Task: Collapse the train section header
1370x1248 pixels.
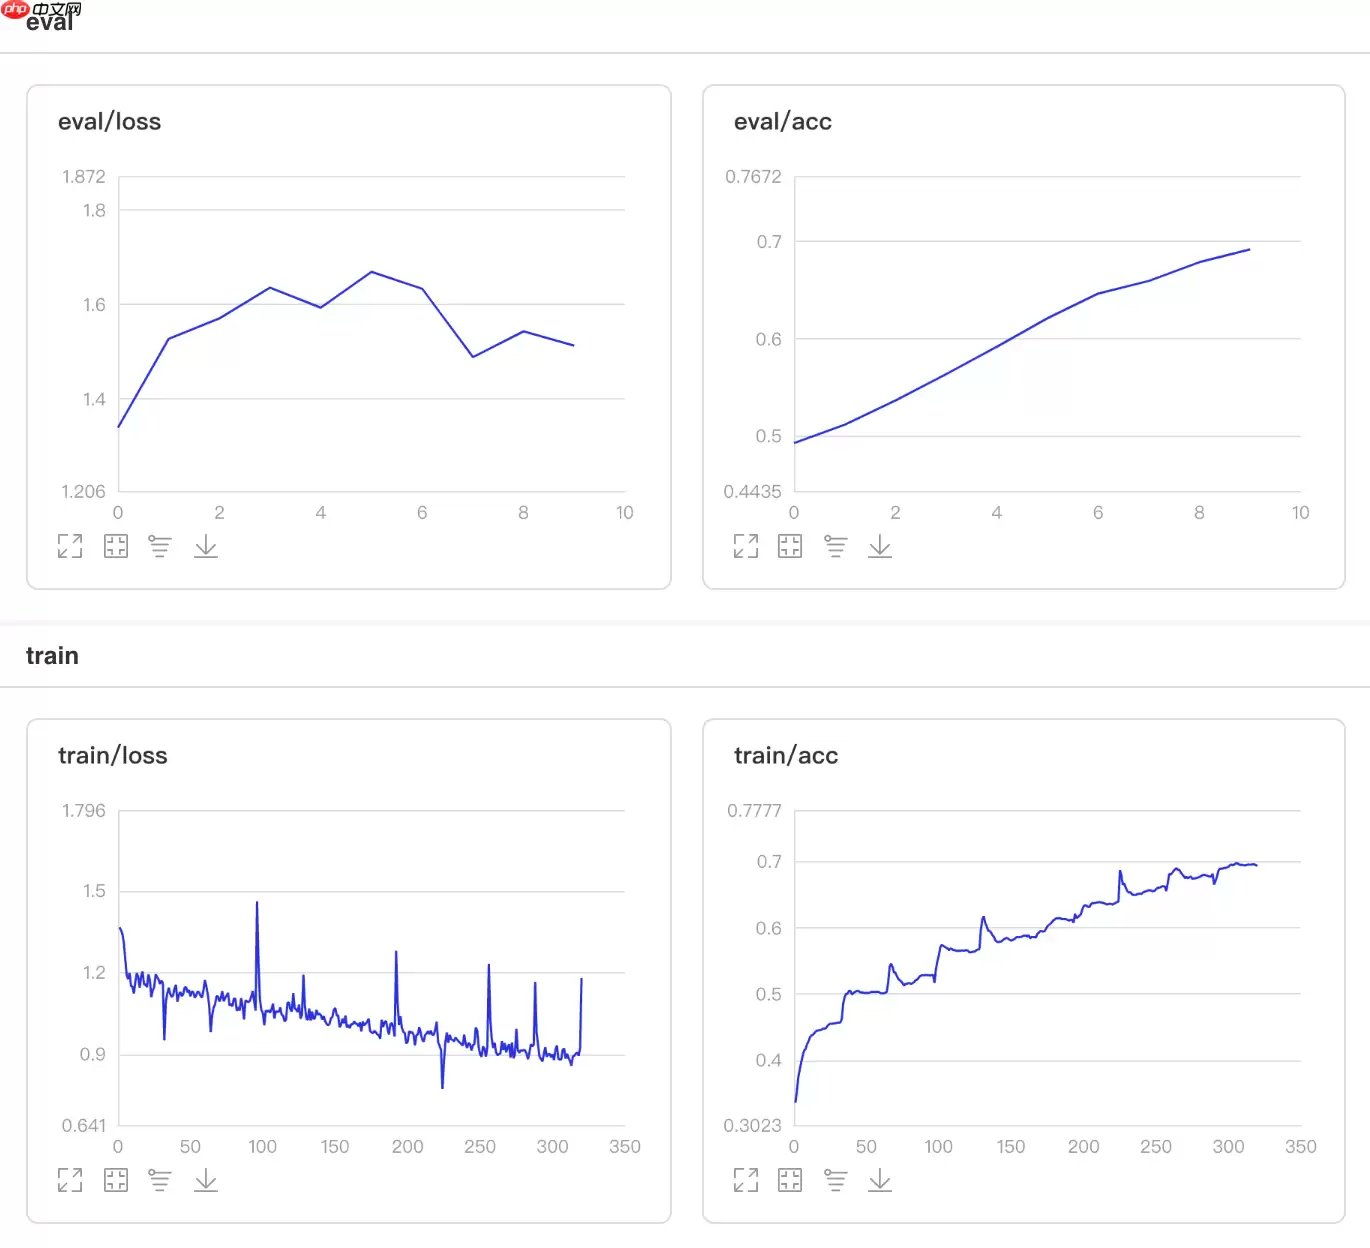Action: click(52, 656)
